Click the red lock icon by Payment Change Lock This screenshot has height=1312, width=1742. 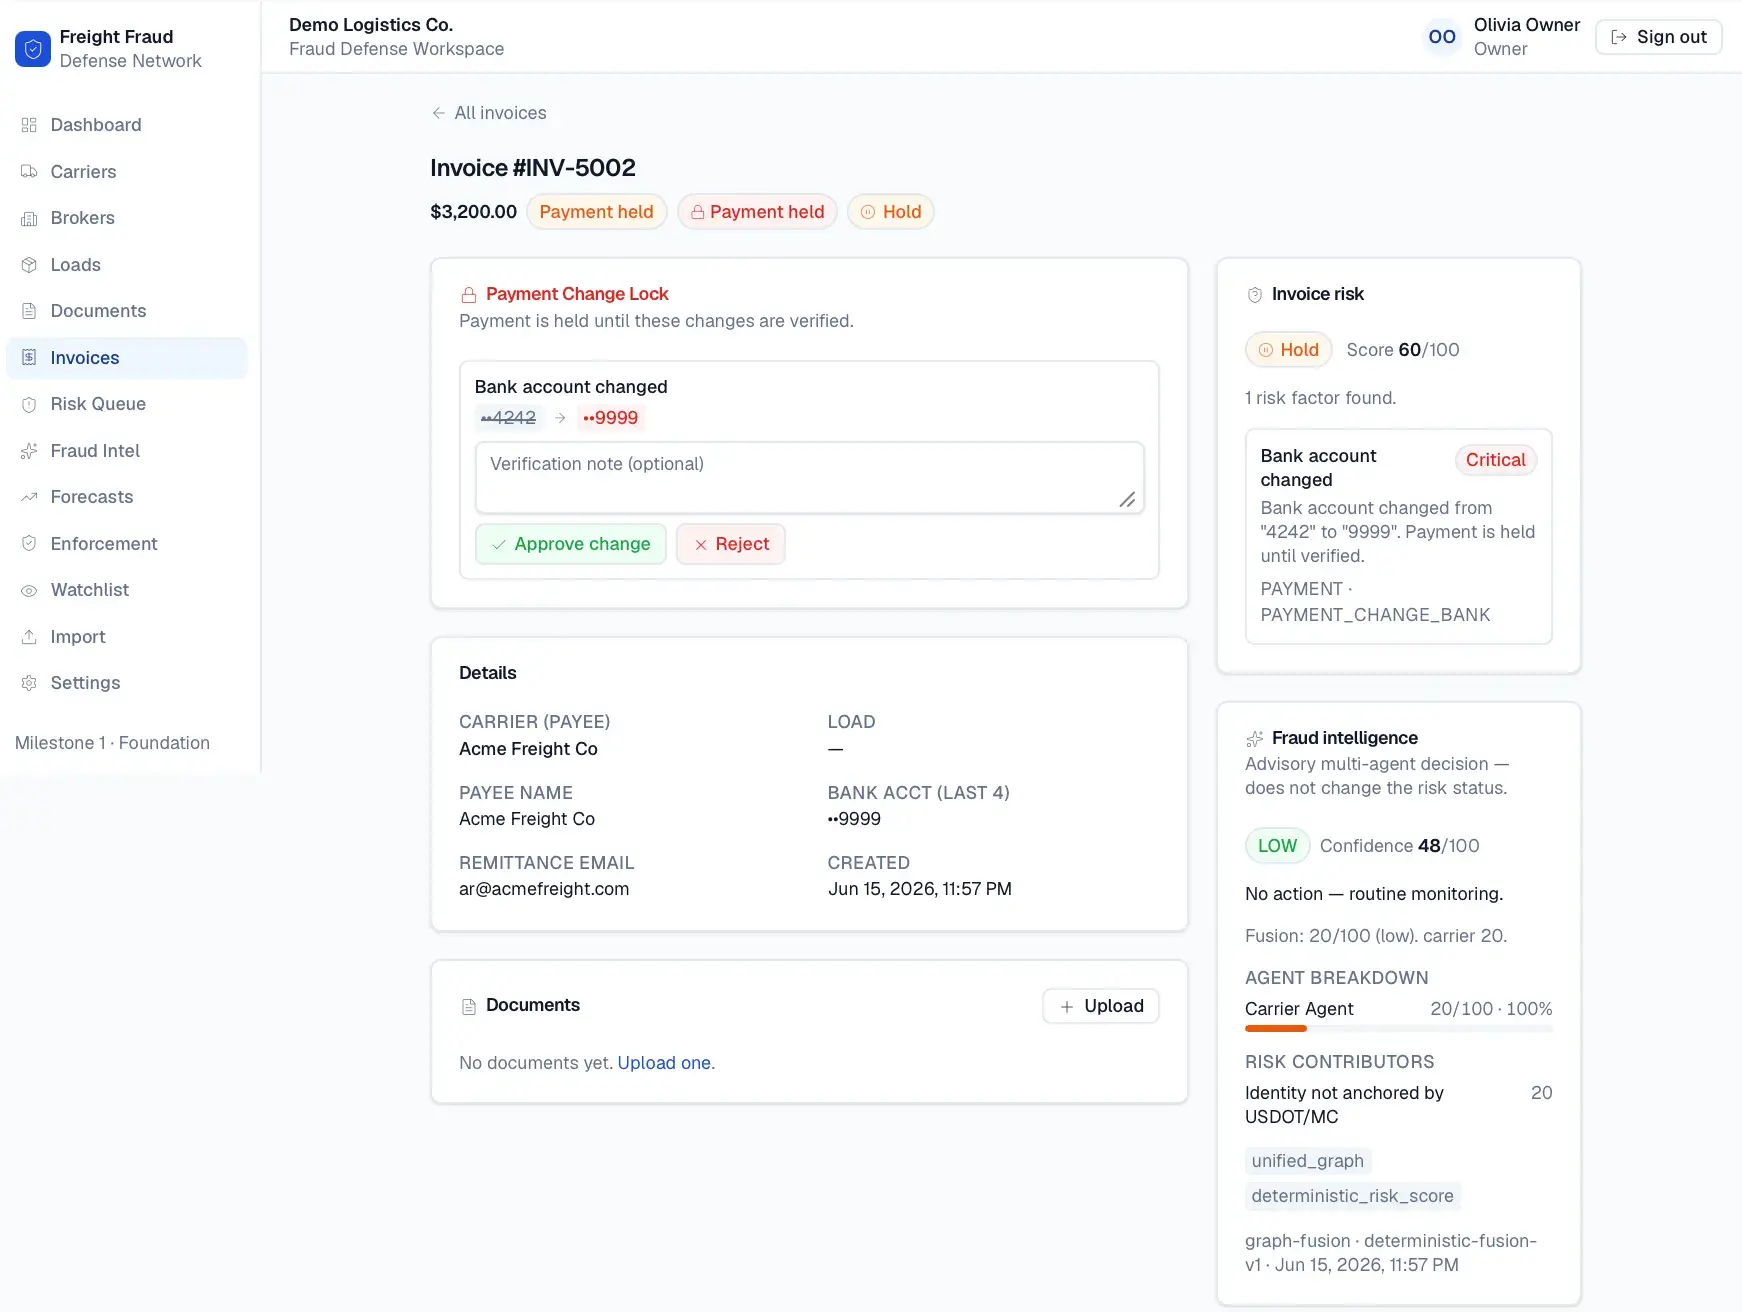pos(468,295)
